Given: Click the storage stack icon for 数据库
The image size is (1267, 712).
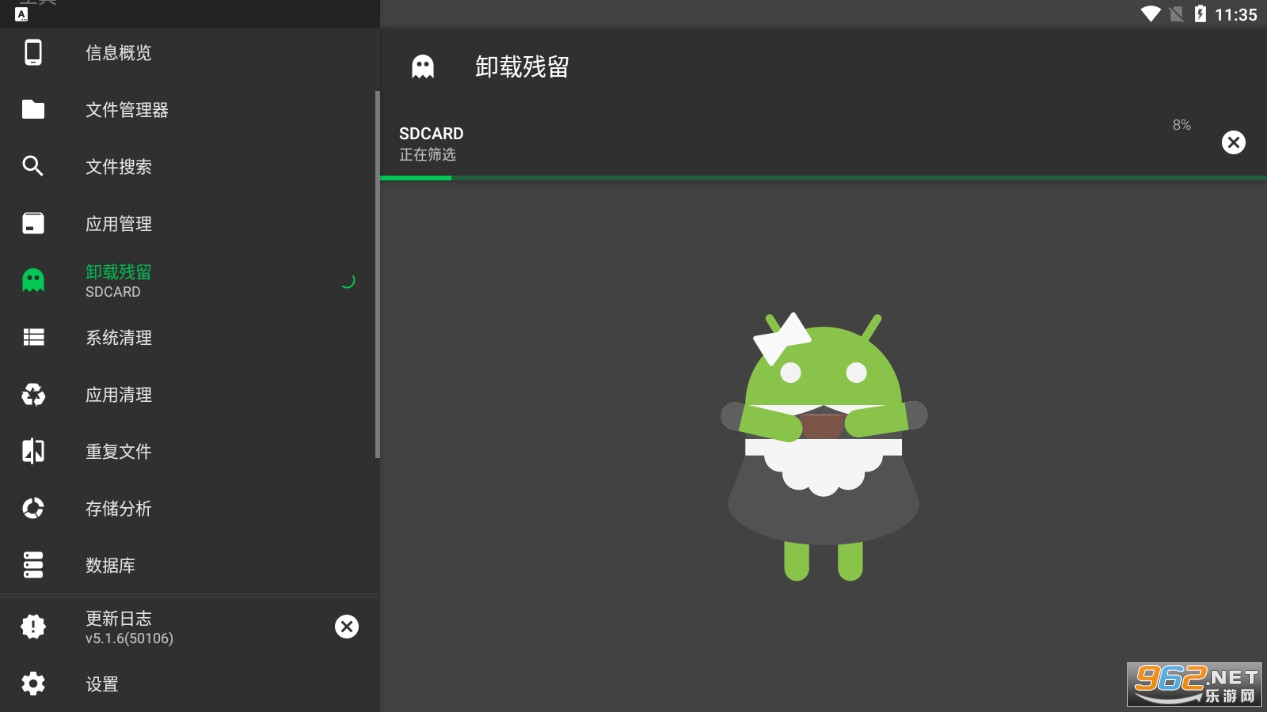Looking at the screenshot, I should coord(33,565).
